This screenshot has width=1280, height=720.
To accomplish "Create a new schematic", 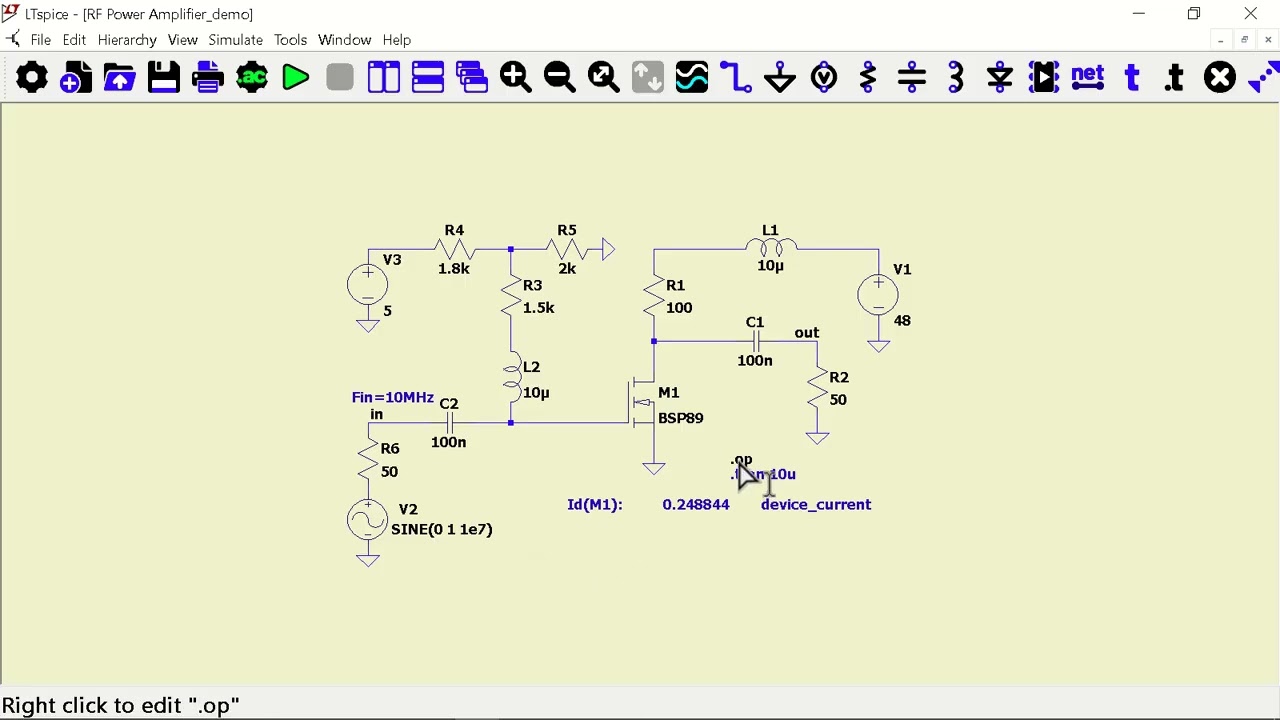I will click(x=75, y=77).
